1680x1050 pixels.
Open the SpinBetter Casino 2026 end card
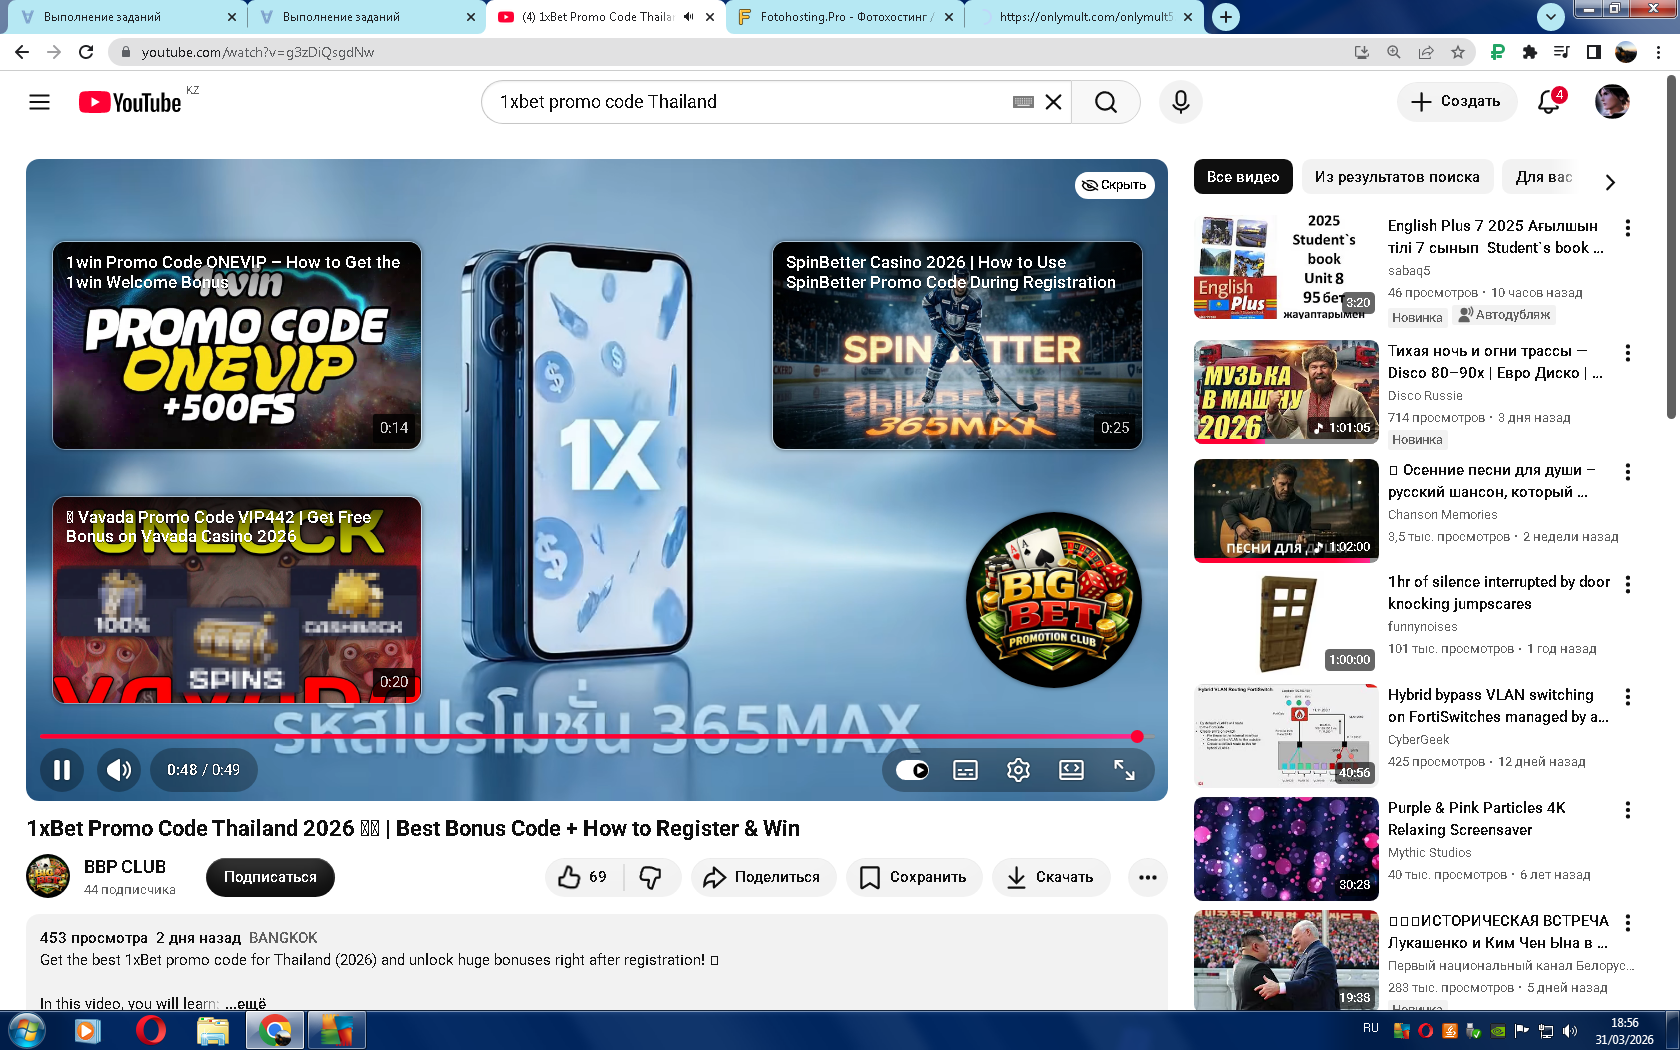click(x=957, y=345)
